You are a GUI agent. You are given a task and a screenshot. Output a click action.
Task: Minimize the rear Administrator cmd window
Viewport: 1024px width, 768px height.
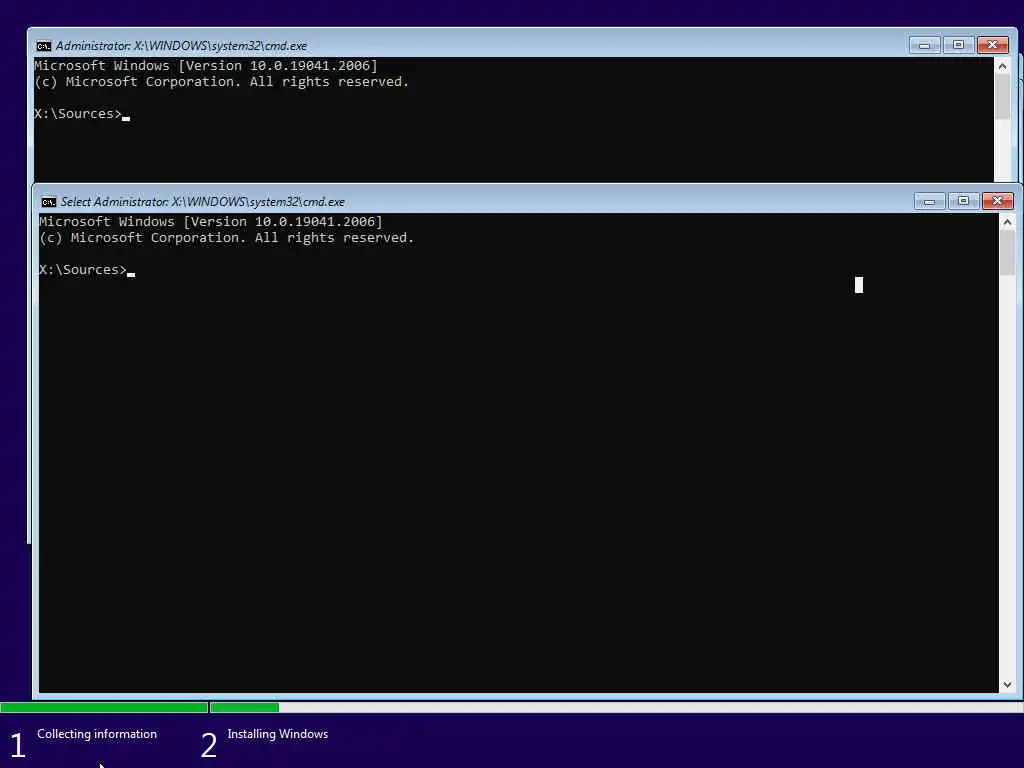(924, 45)
